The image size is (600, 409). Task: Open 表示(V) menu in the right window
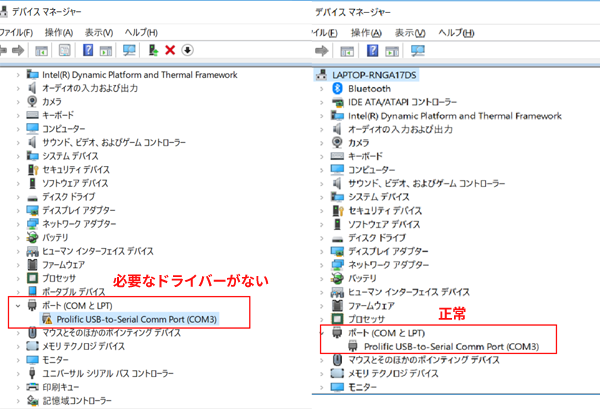410,33
